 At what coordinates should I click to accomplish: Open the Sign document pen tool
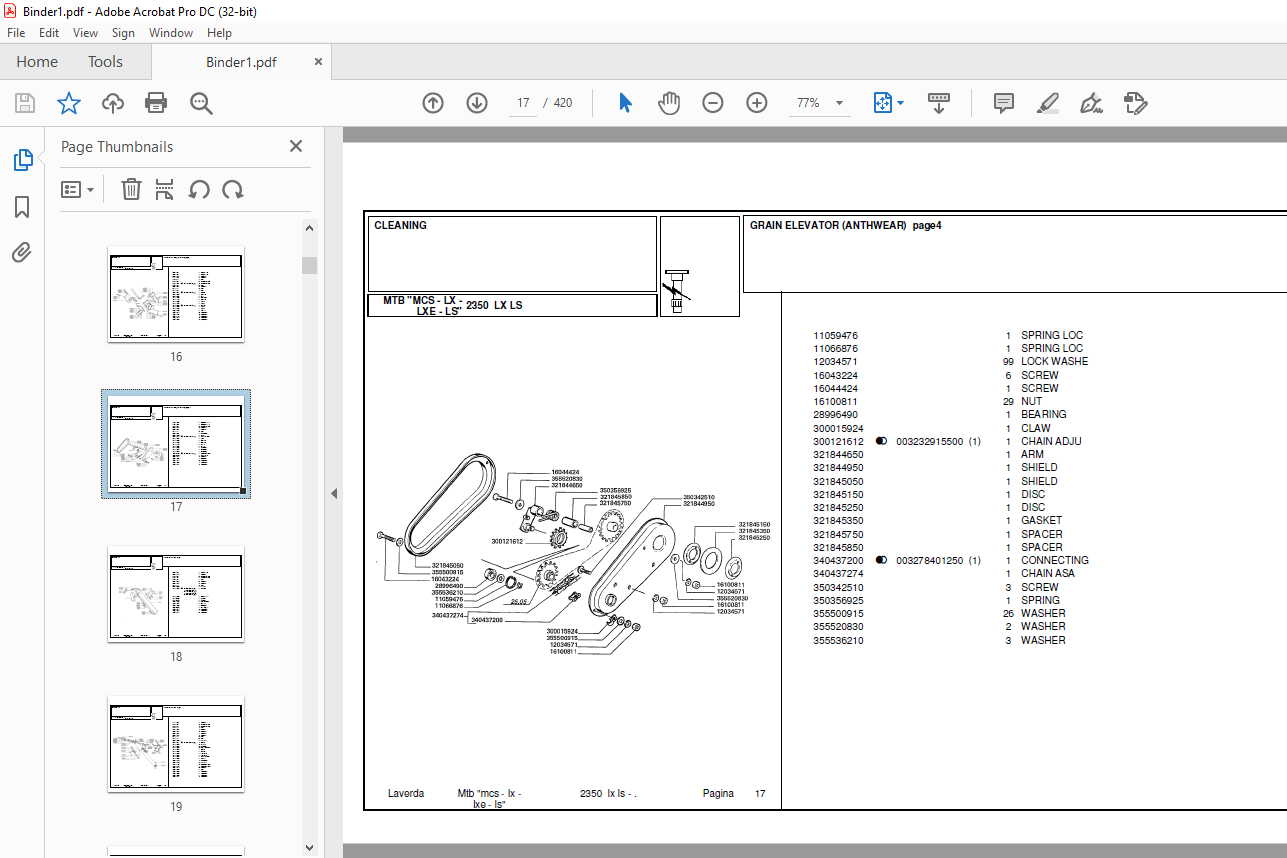point(1092,103)
